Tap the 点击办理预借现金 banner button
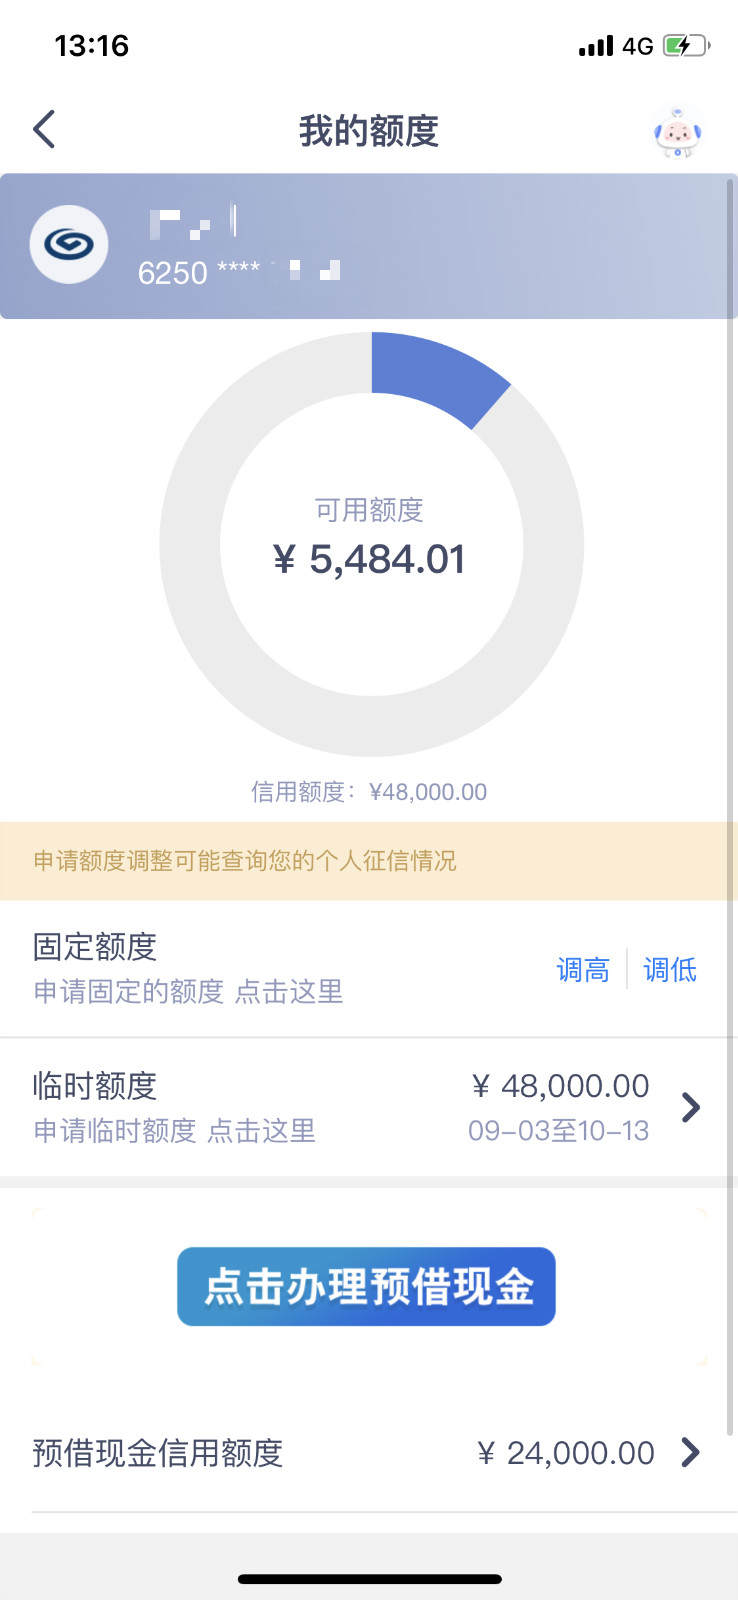The width and height of the screenshot is (738, 1600). tap(366, 1286)
